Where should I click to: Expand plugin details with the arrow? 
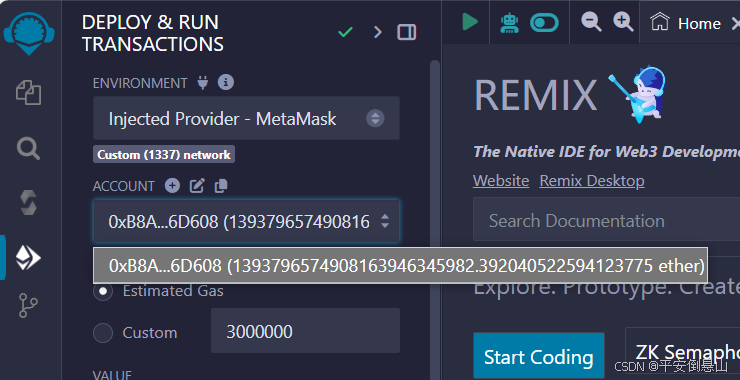click(x=378, y=32)
